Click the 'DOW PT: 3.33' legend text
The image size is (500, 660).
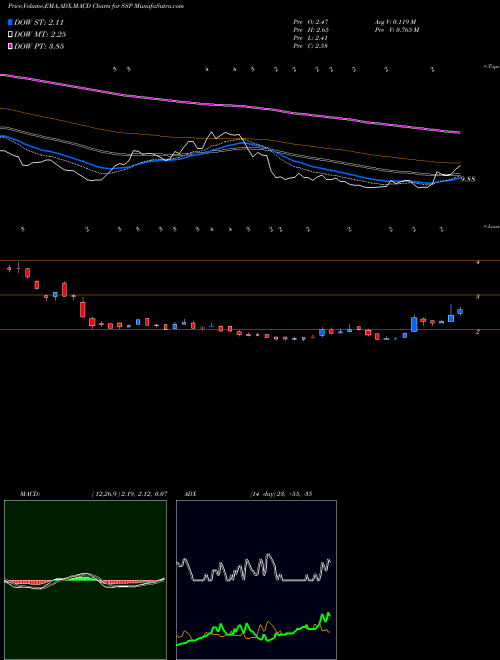click(39, 46)
